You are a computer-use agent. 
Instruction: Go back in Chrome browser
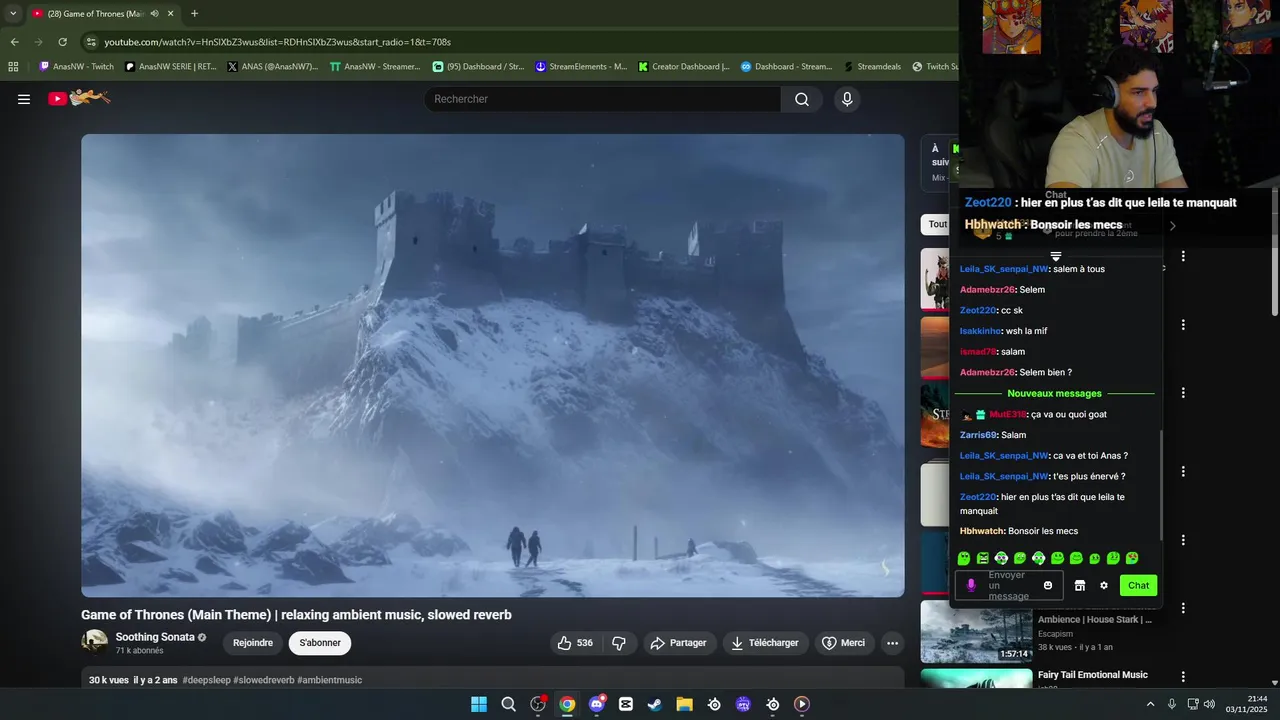[14, 42]
